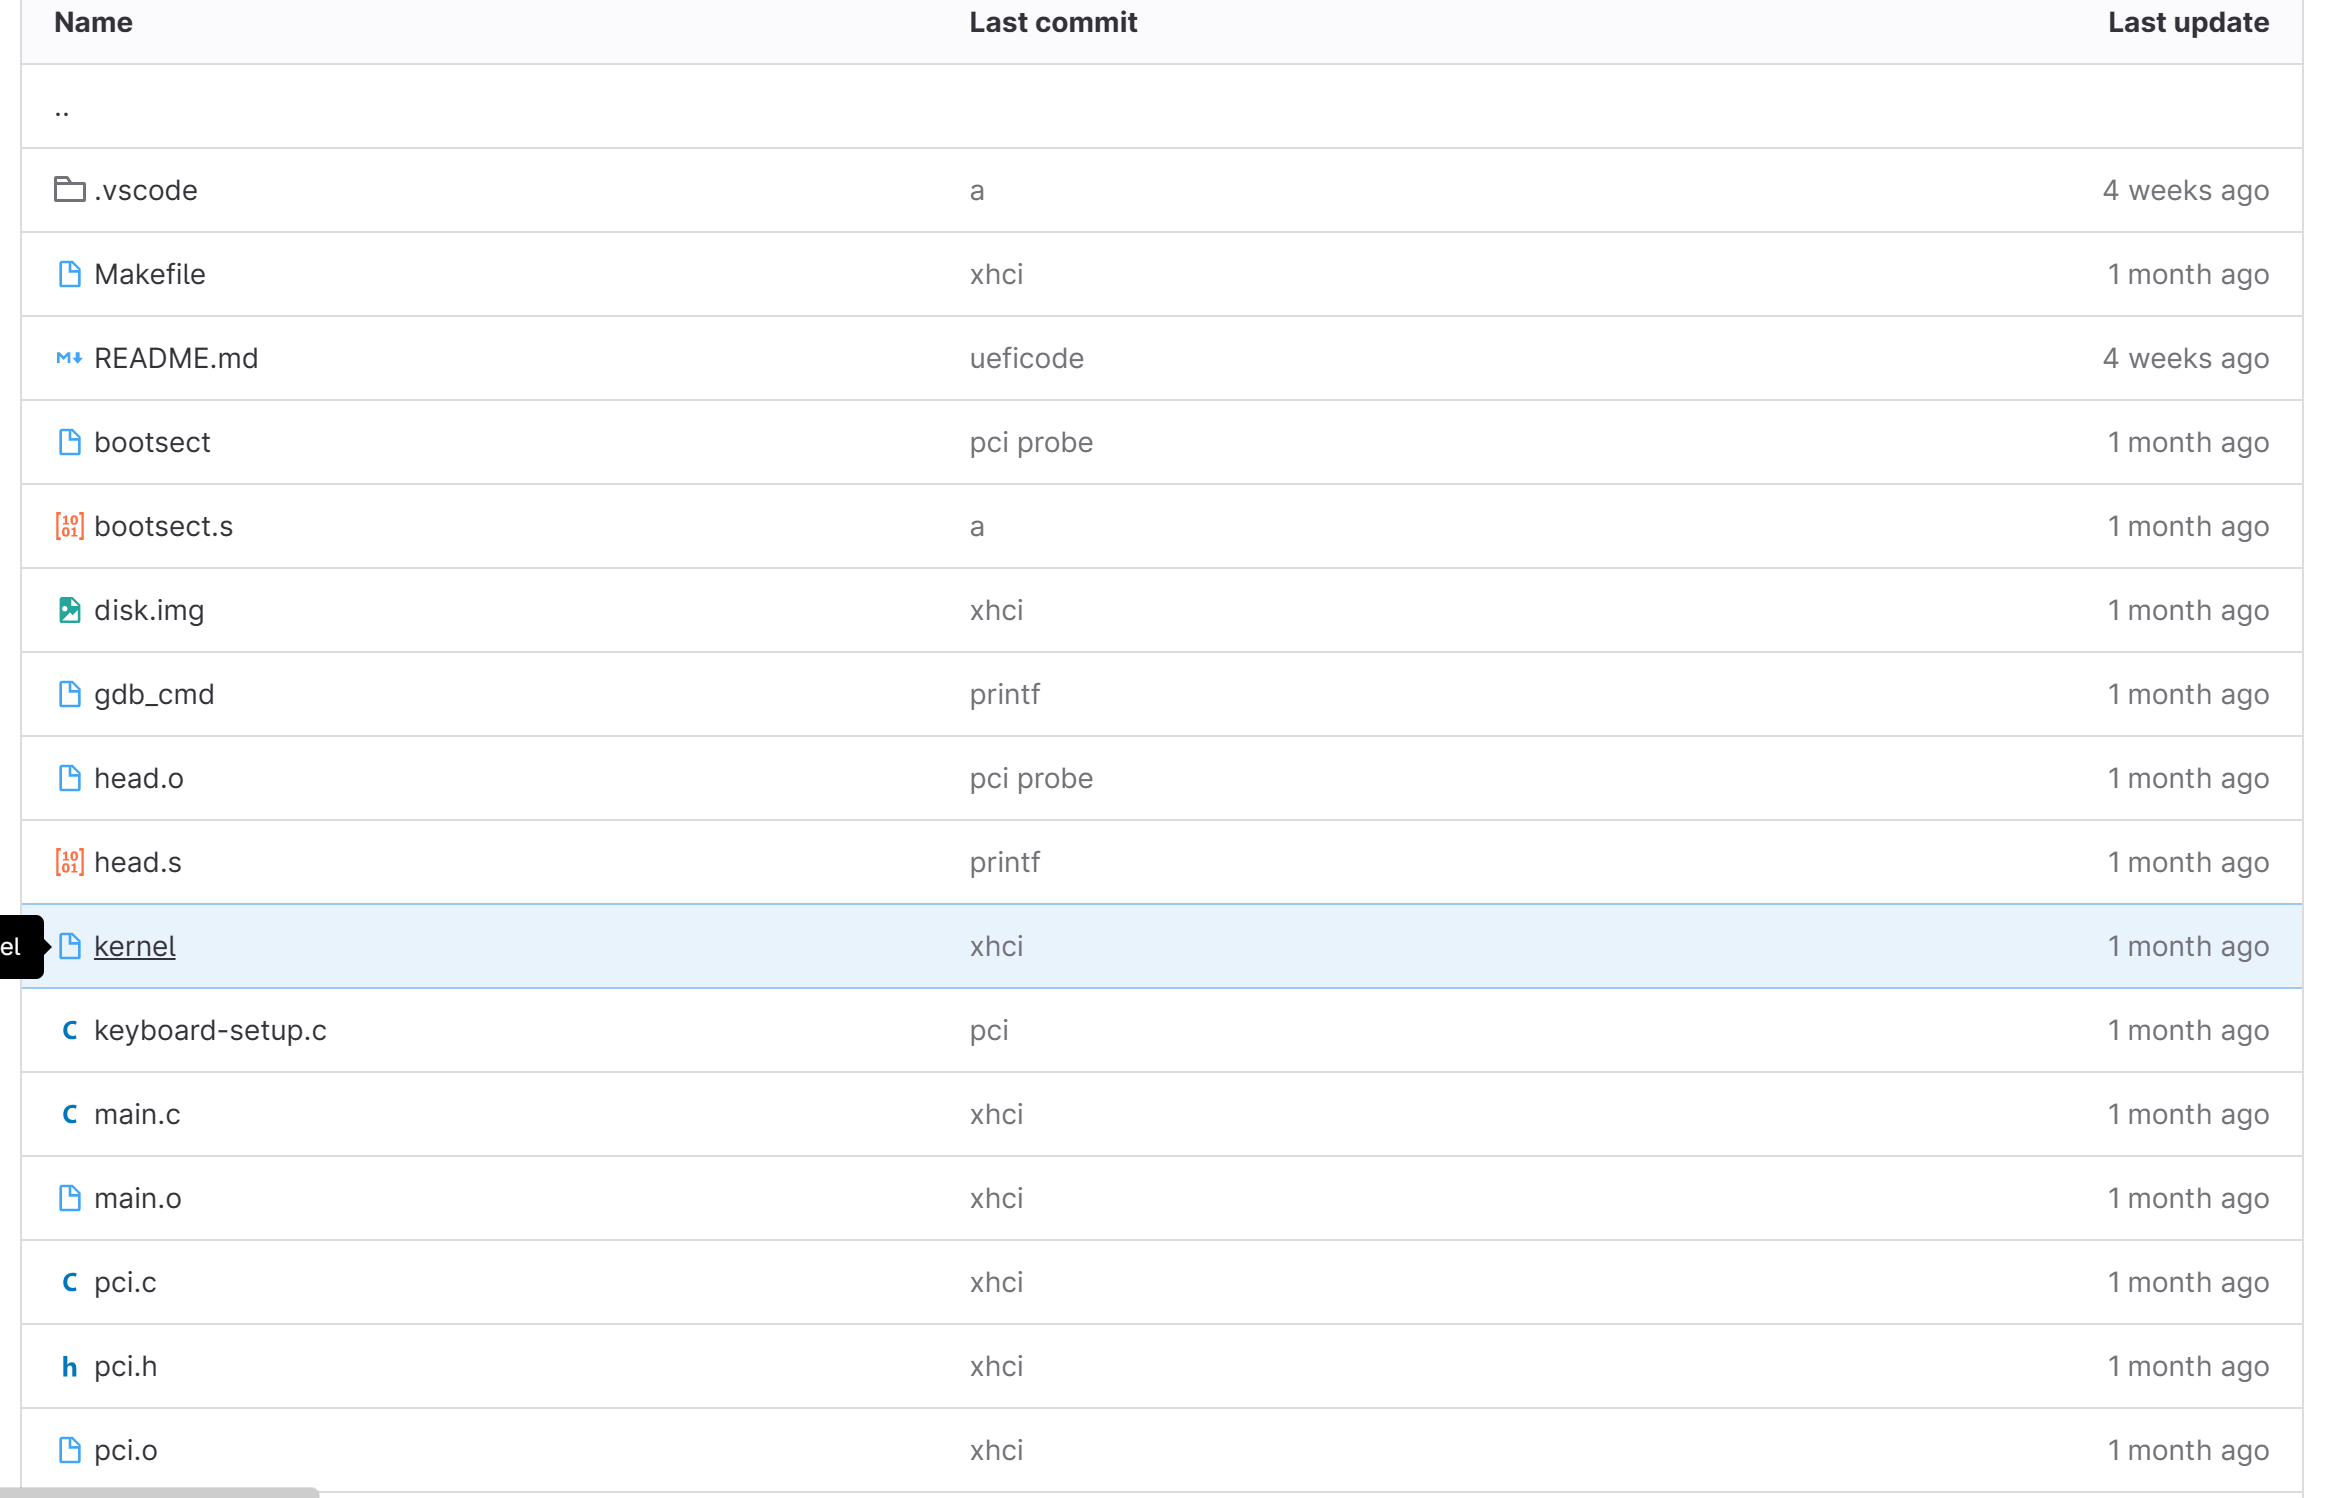Open the bootsect file
The width and height of the screenshot is (2326, 1498).
pos(152,442)
